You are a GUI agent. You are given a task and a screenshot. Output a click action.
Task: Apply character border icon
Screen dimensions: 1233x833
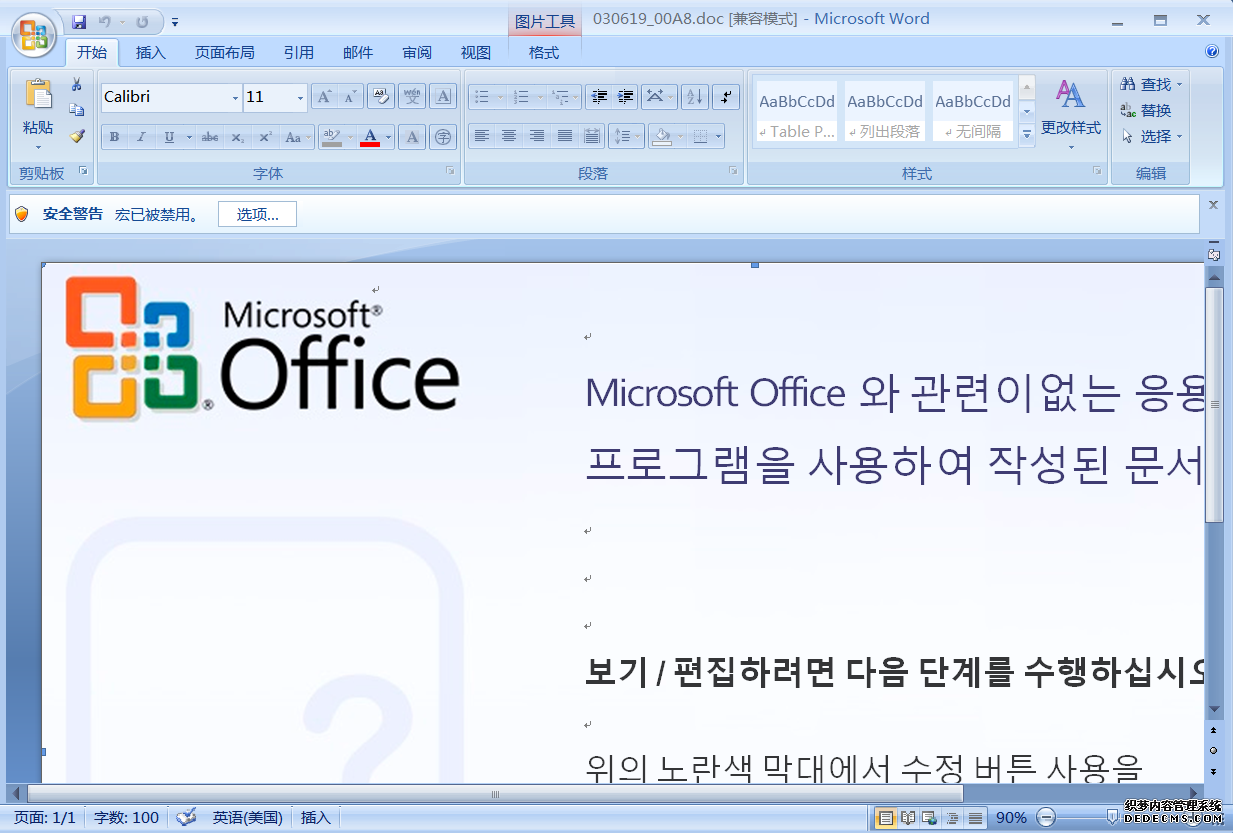coord(443,97)
